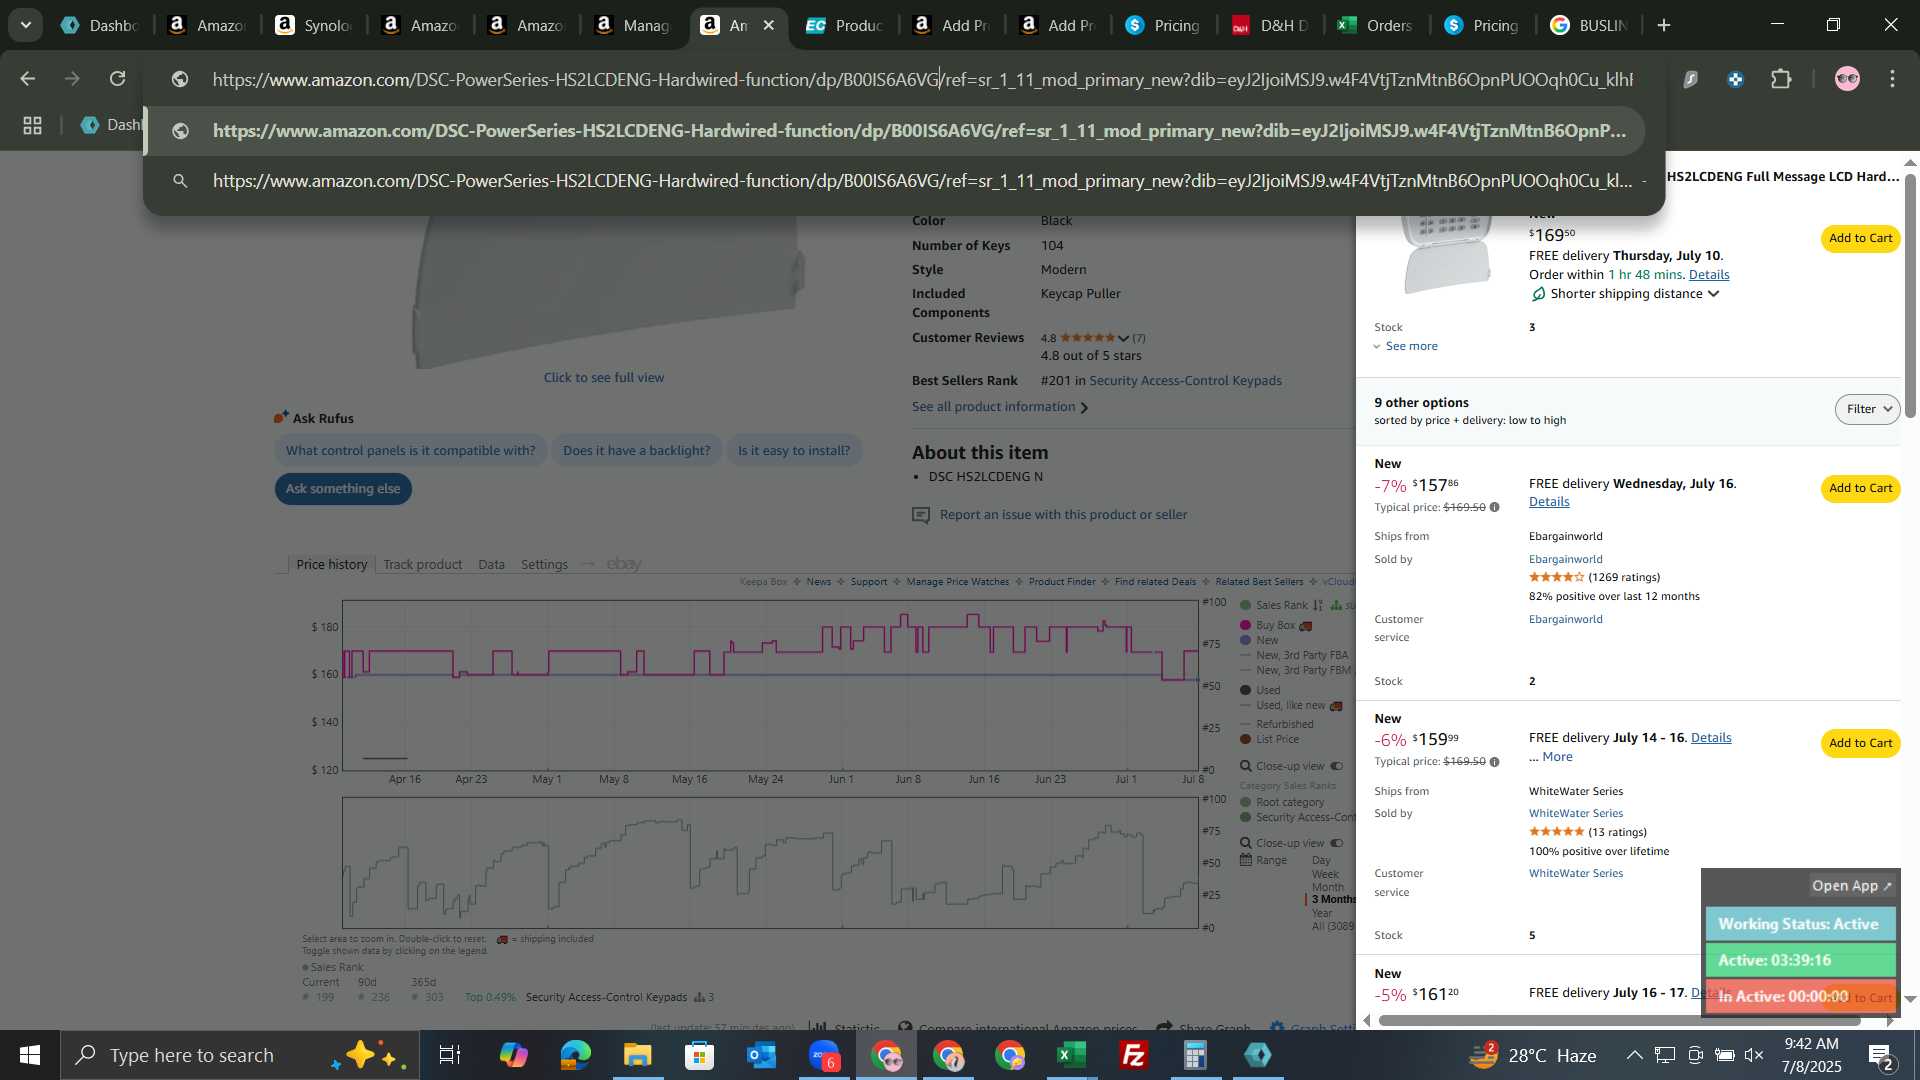1920x1080 pixels.
Task: Toggle Buy Box legend series
Action: pos(1274,626)
